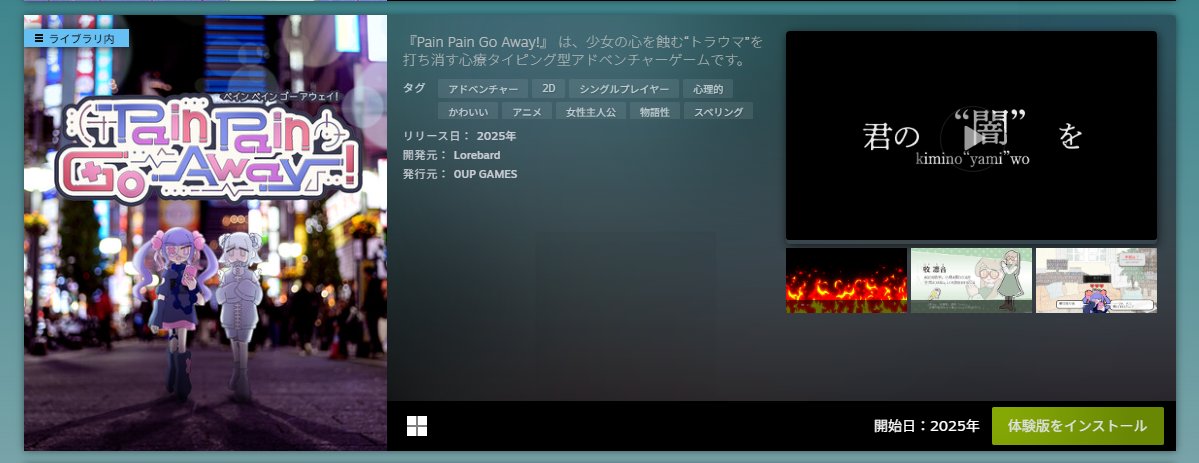
Task: Select the アニメ tag
Action: click(x=527, y=112)
